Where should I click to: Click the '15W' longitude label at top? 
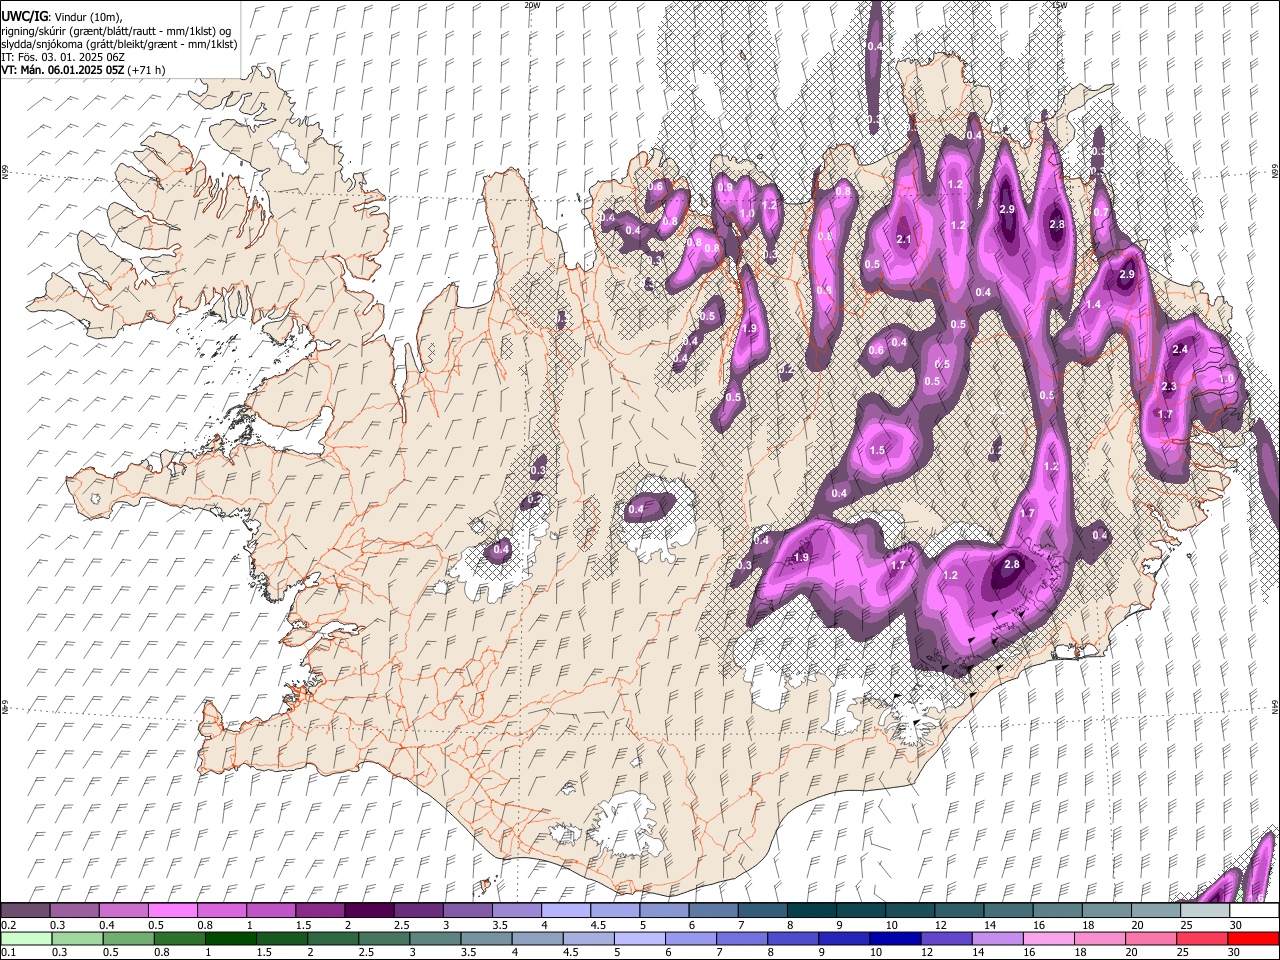pos(1059,5)
